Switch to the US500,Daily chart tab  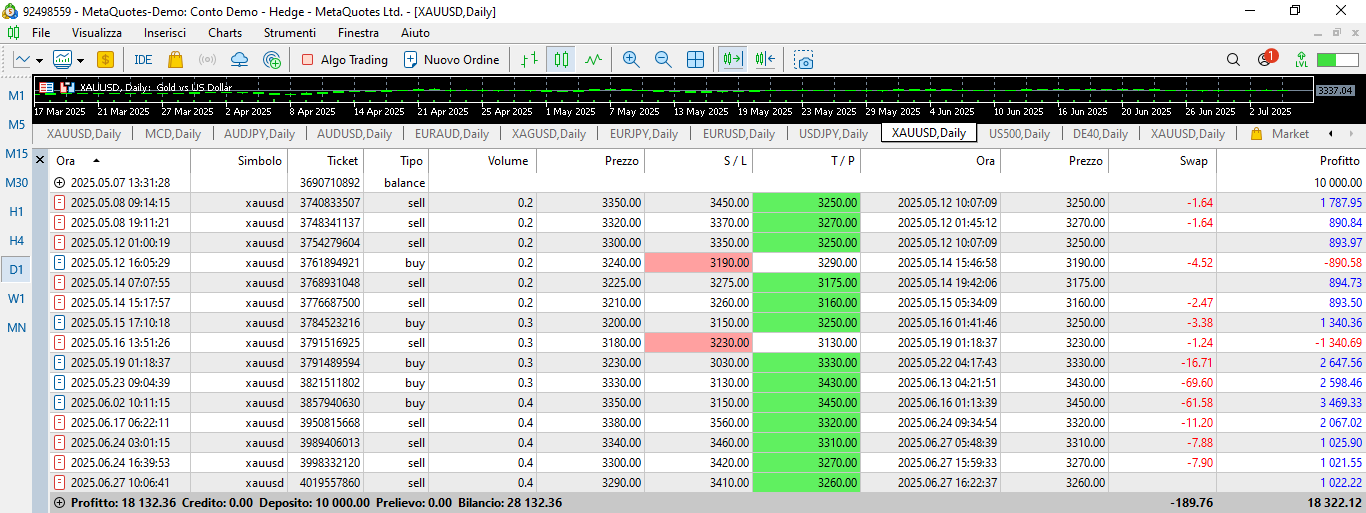1019,134
